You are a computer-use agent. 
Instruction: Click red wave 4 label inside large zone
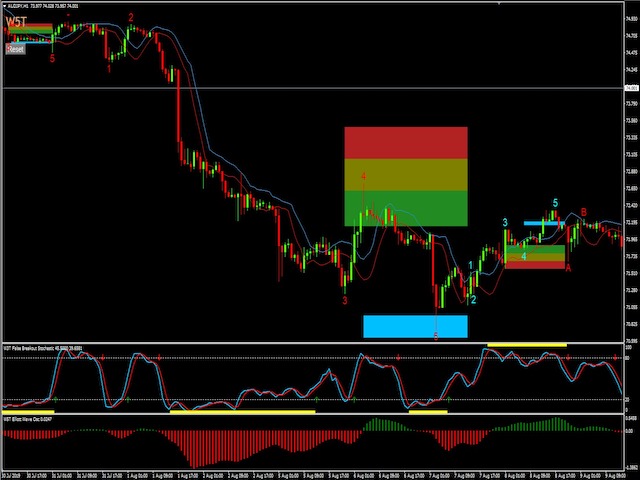pyautogui.click(x=364, y=177)
